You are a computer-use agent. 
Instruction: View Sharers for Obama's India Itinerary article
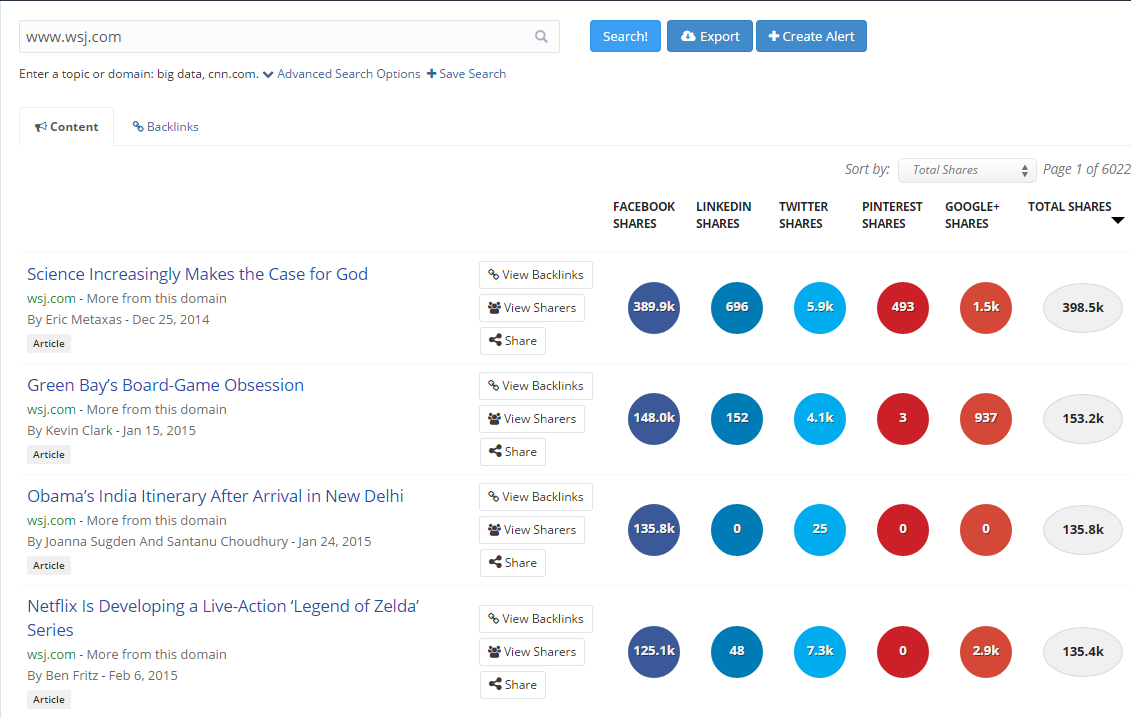[532, 530]
